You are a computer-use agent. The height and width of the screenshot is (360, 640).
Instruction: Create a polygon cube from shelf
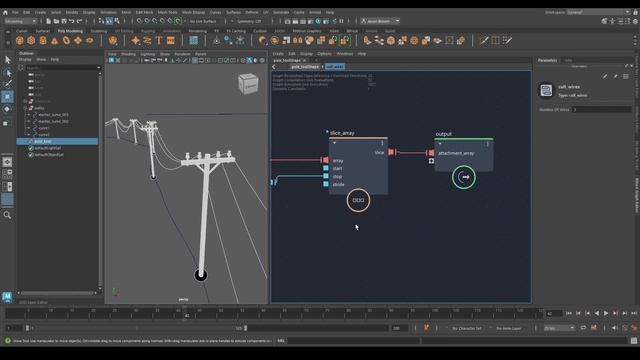(31, 40)
